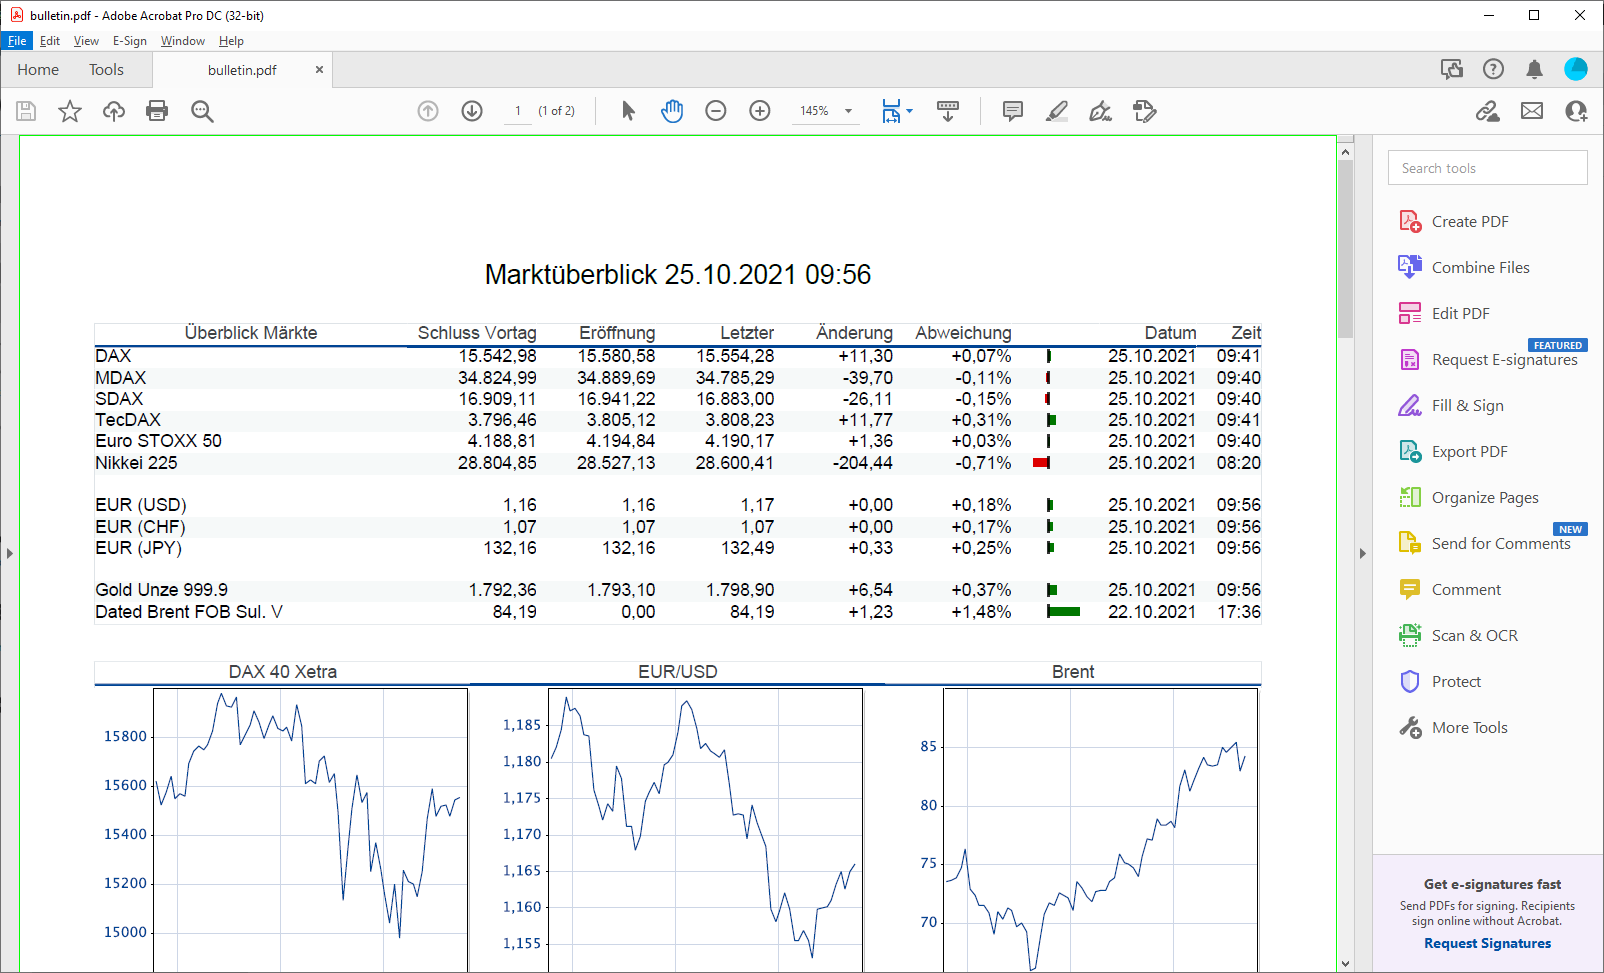This screenshot has width=1604, height=973.
Task: Click the Request Signatures link
Action: point(1487,943)
